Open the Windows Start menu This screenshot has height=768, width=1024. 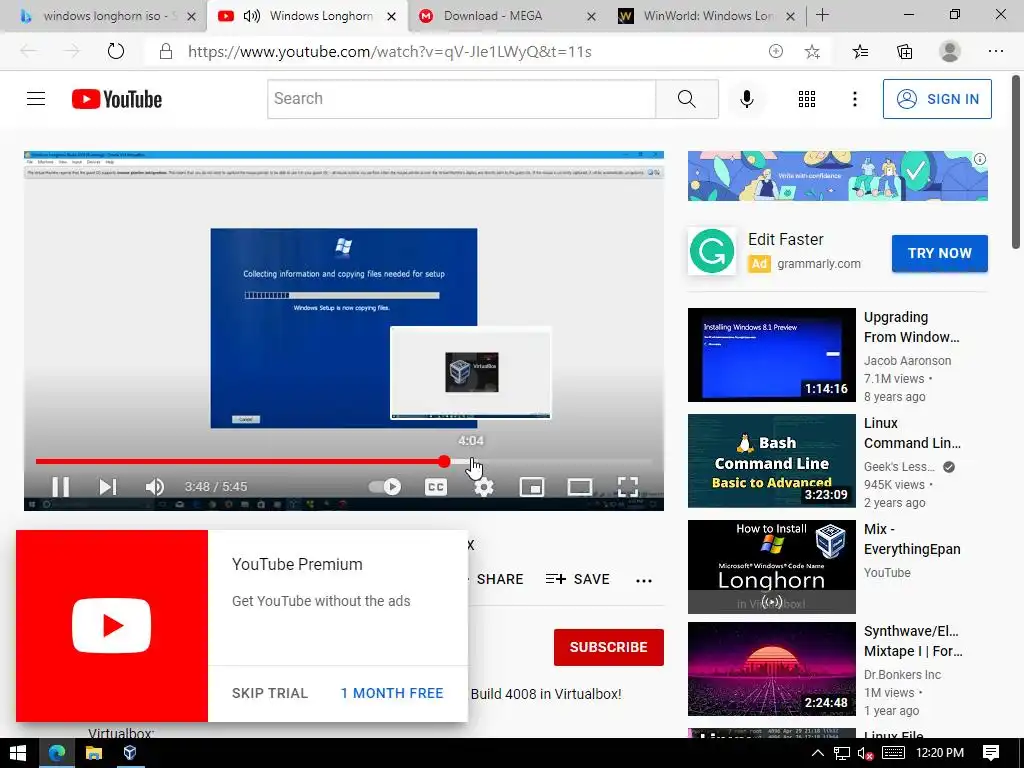18,753
